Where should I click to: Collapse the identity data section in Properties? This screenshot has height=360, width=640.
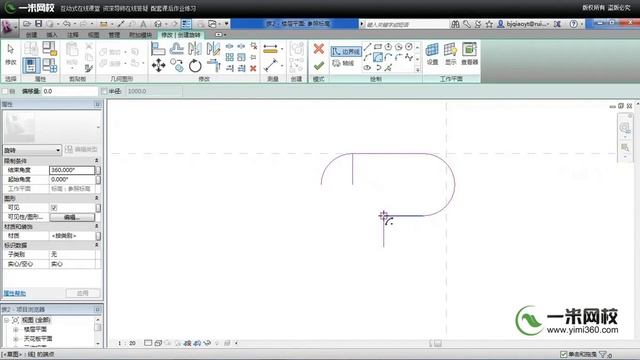(97, 245)
